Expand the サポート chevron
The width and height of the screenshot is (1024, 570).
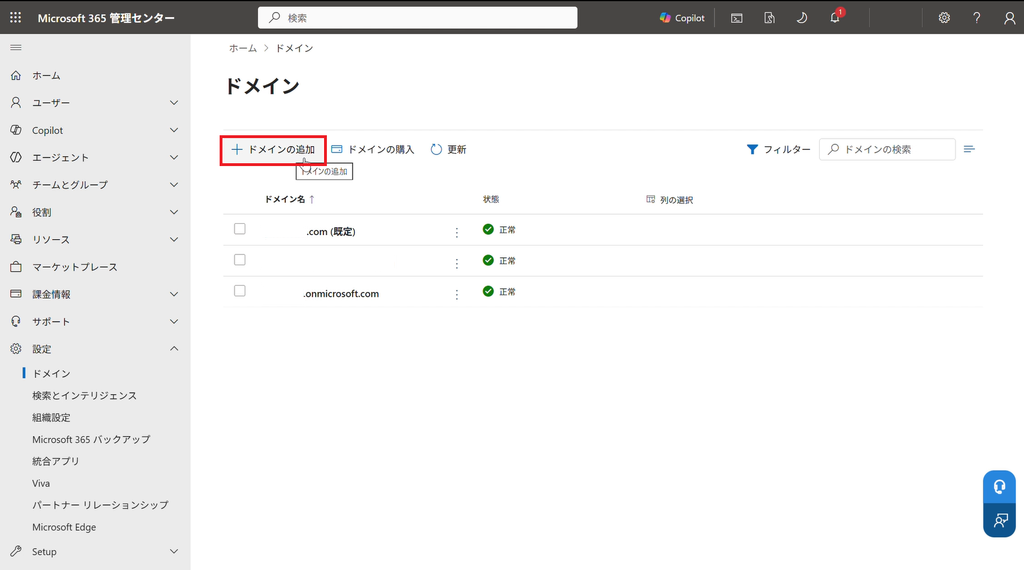click(x=174, y=321)
